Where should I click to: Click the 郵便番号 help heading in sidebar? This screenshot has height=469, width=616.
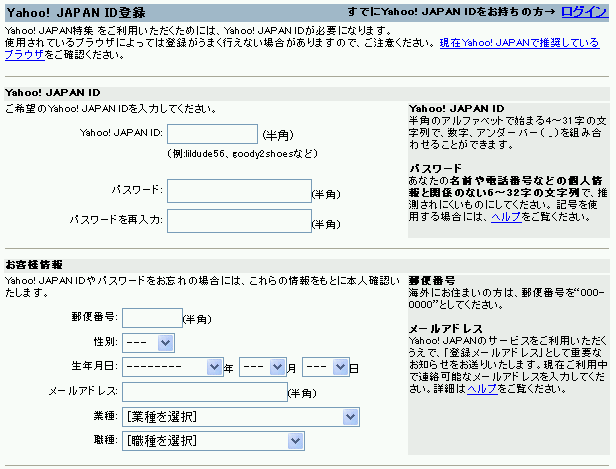432,280
